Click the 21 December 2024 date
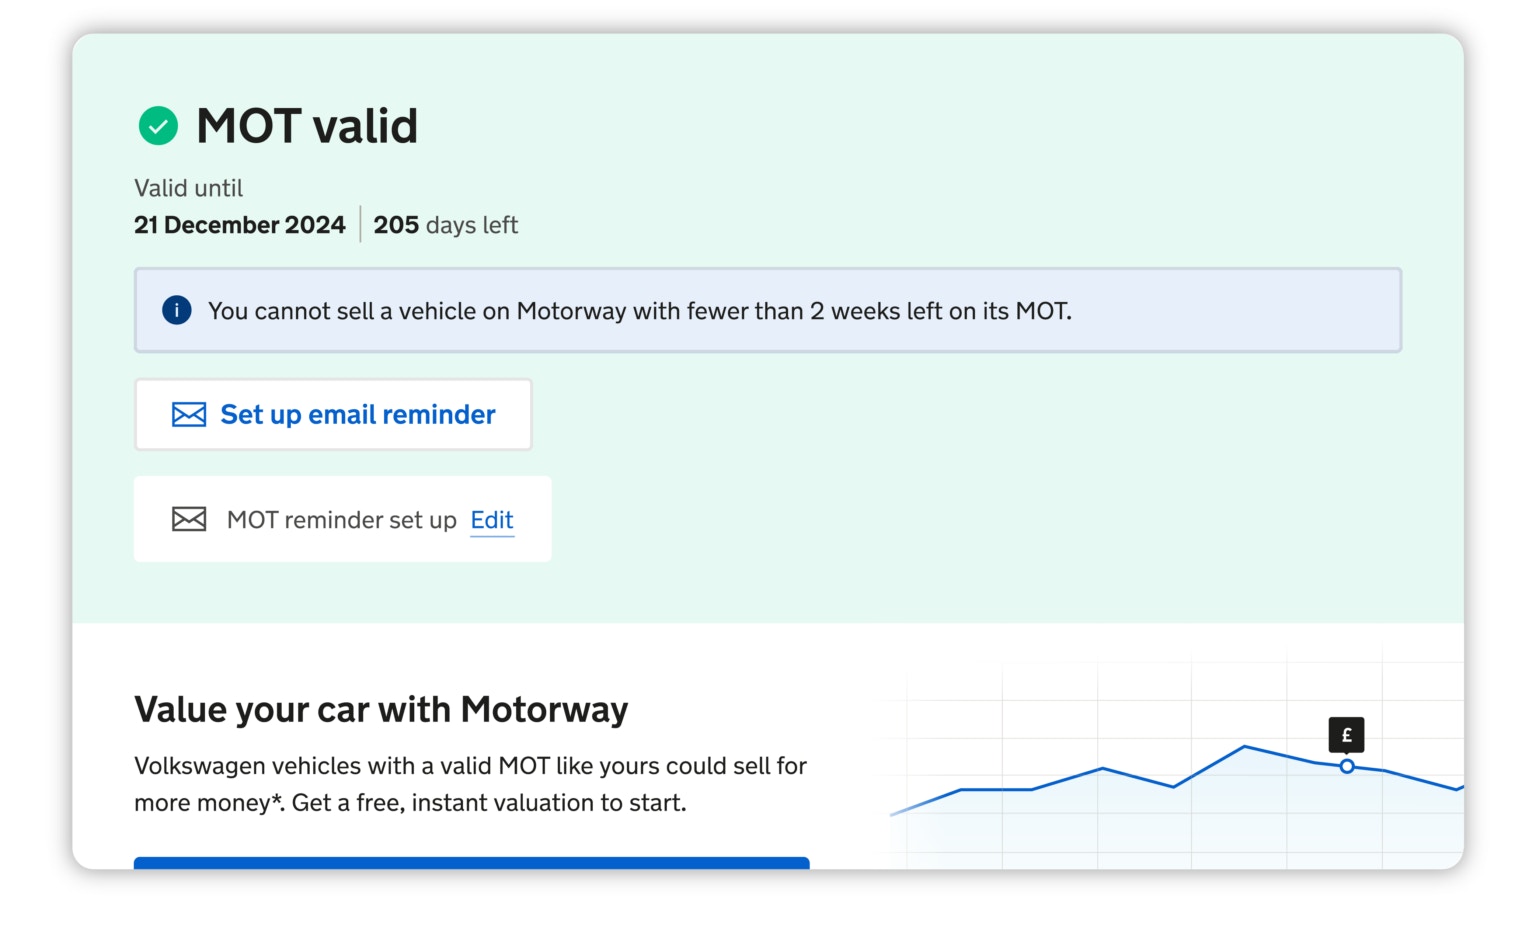Image resolution: width=1536 pixels, height=931 pixels. [x=239, y=224]
